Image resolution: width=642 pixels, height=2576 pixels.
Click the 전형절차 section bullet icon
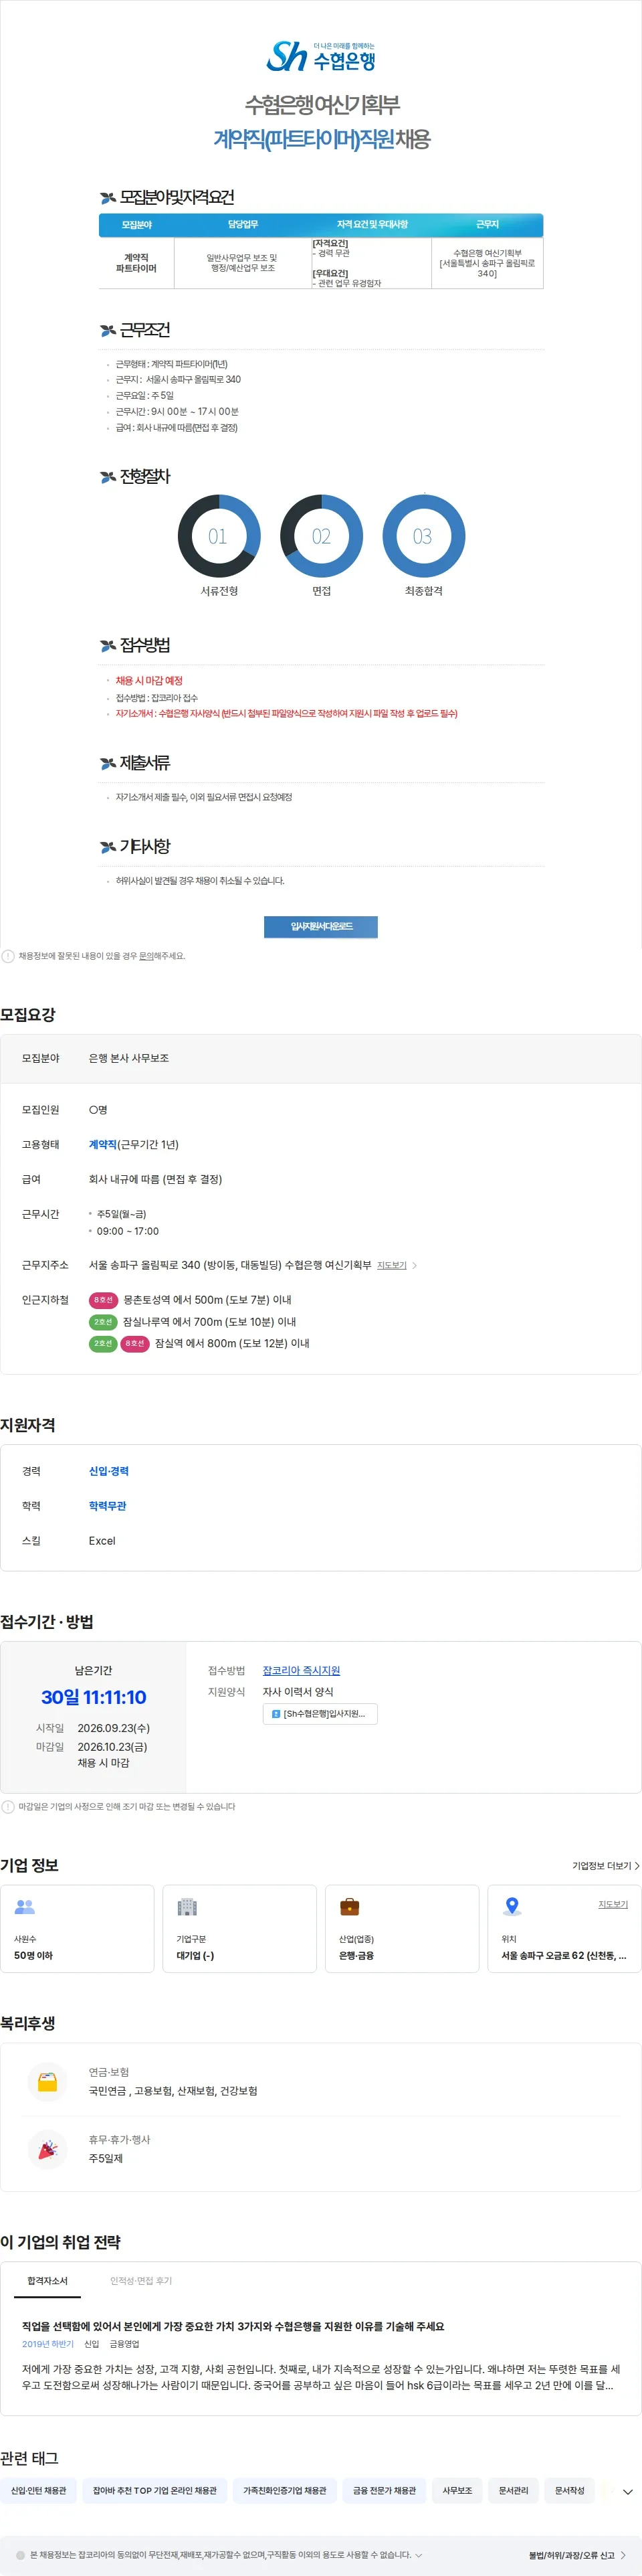pos(108,477)
